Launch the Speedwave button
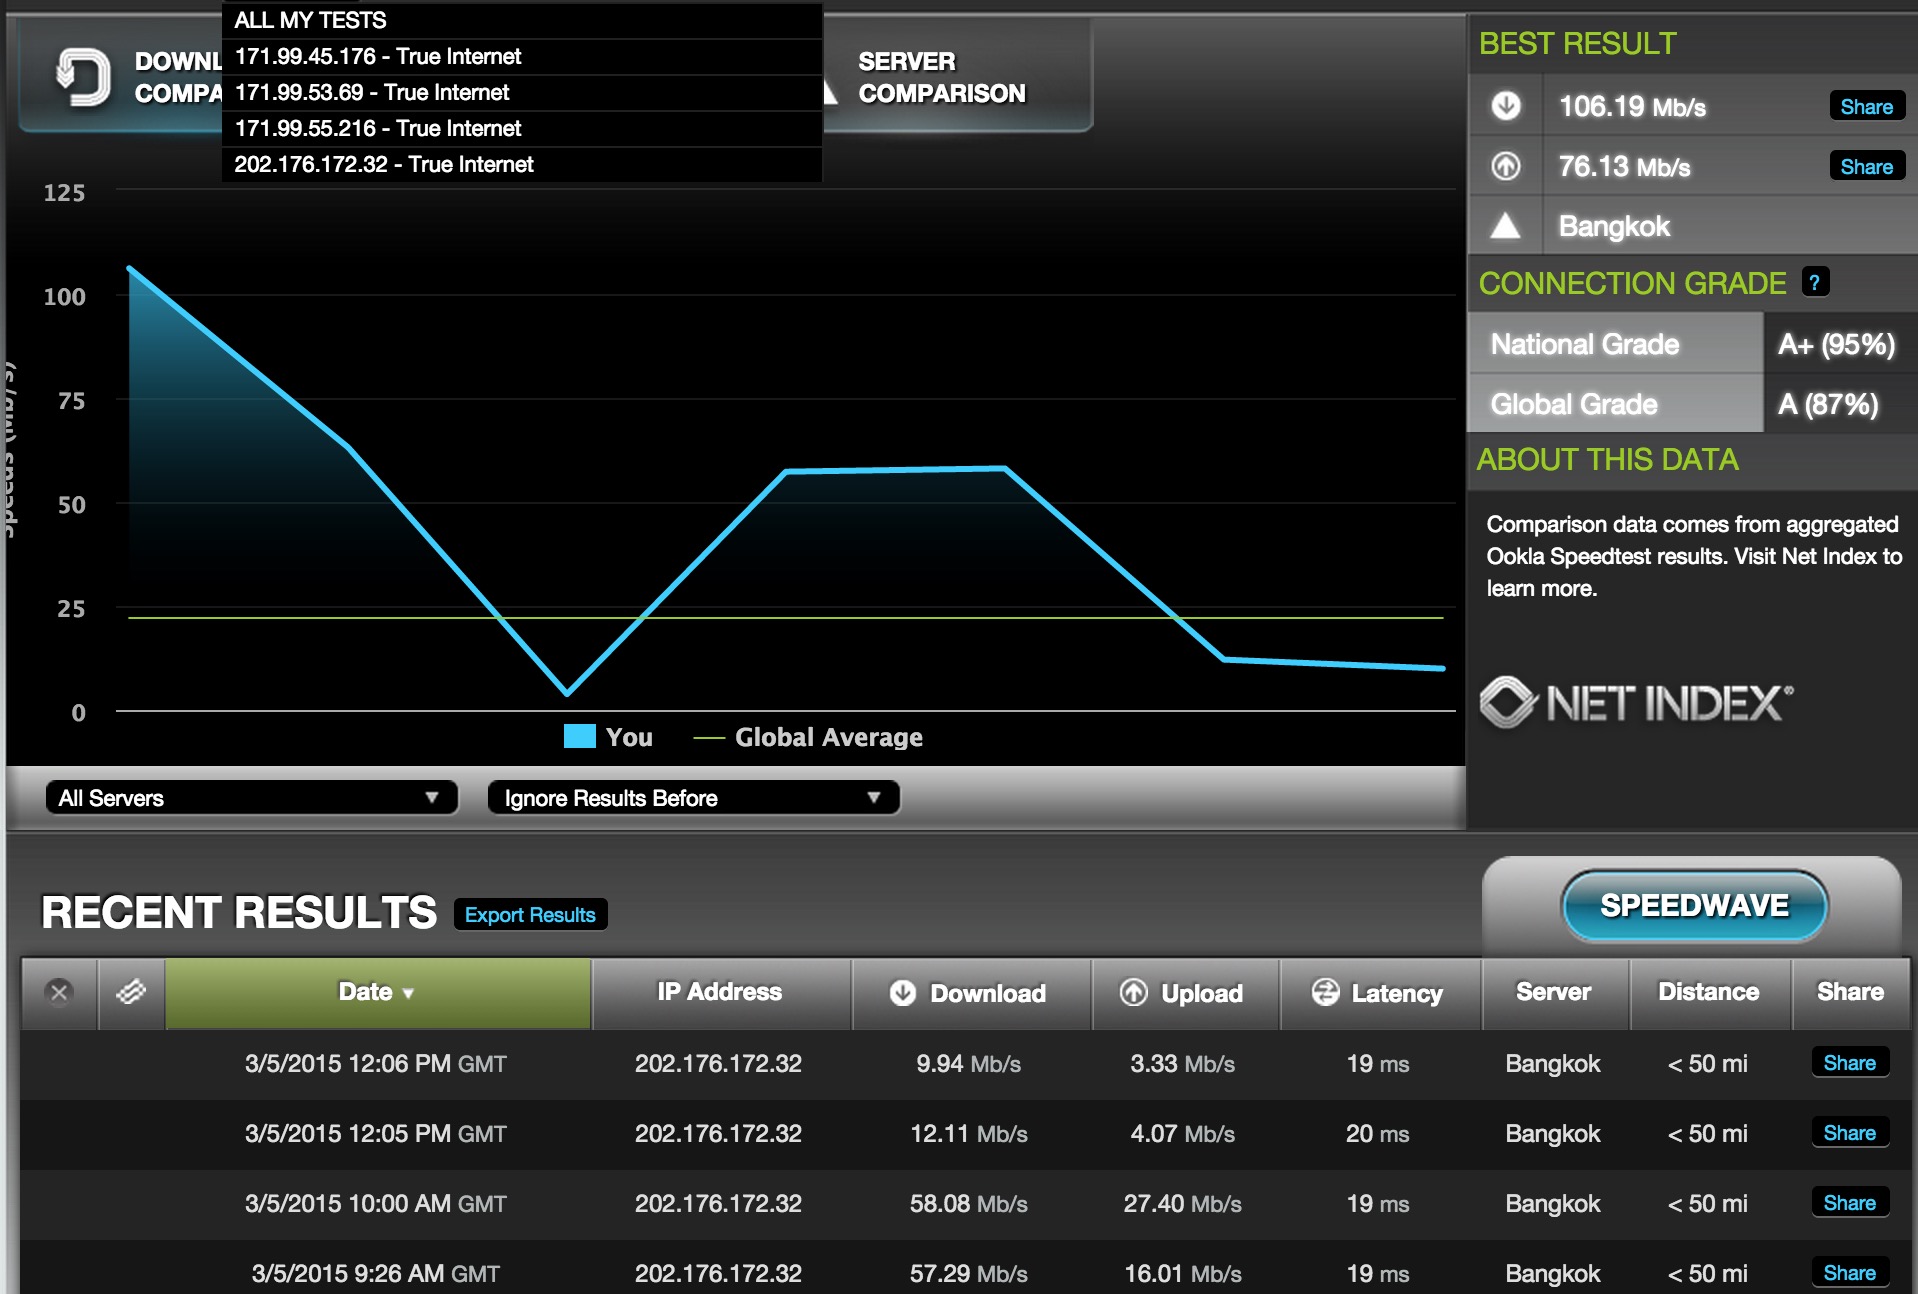This screenshot has width=1918, height=1294. pos(1694,906)
